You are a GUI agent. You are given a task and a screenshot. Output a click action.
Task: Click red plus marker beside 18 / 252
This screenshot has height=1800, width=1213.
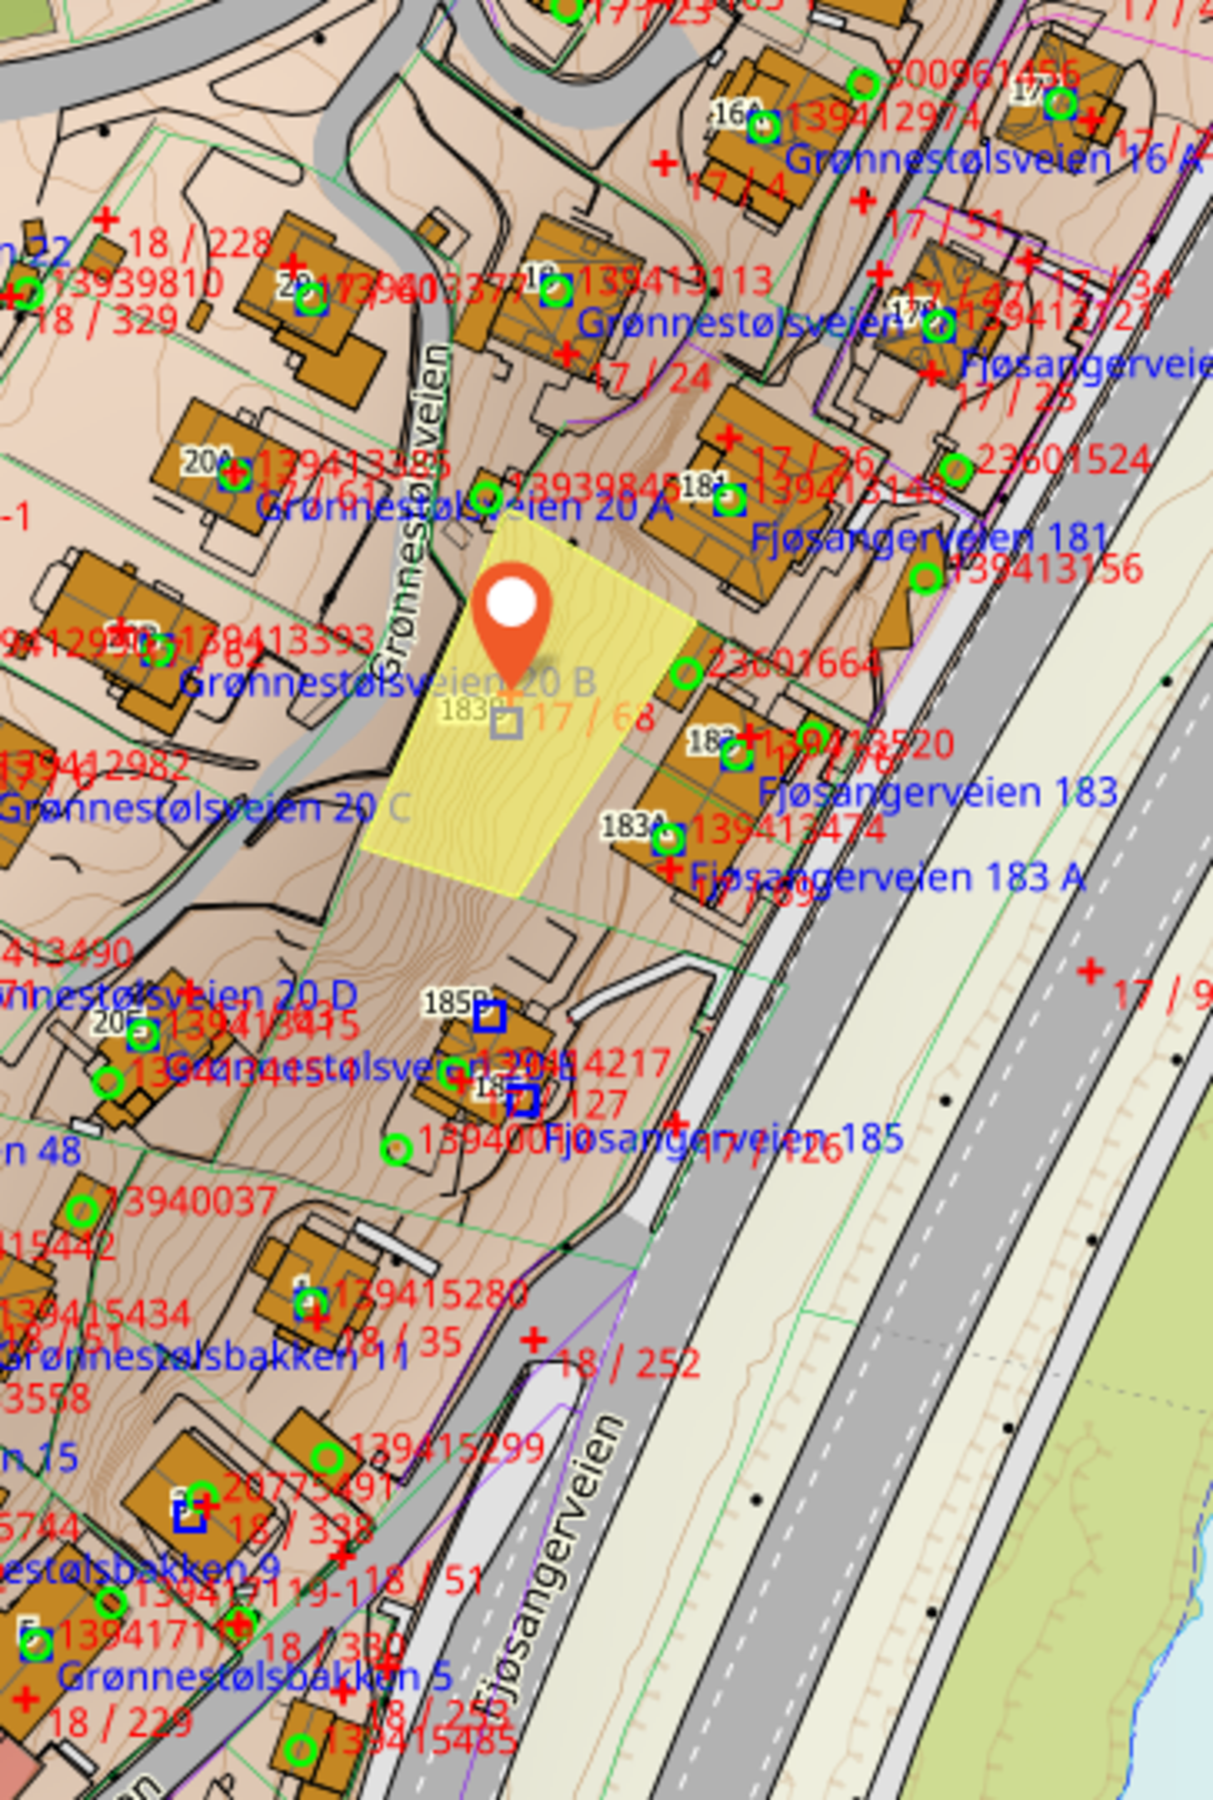click(x=534, y=1338)
